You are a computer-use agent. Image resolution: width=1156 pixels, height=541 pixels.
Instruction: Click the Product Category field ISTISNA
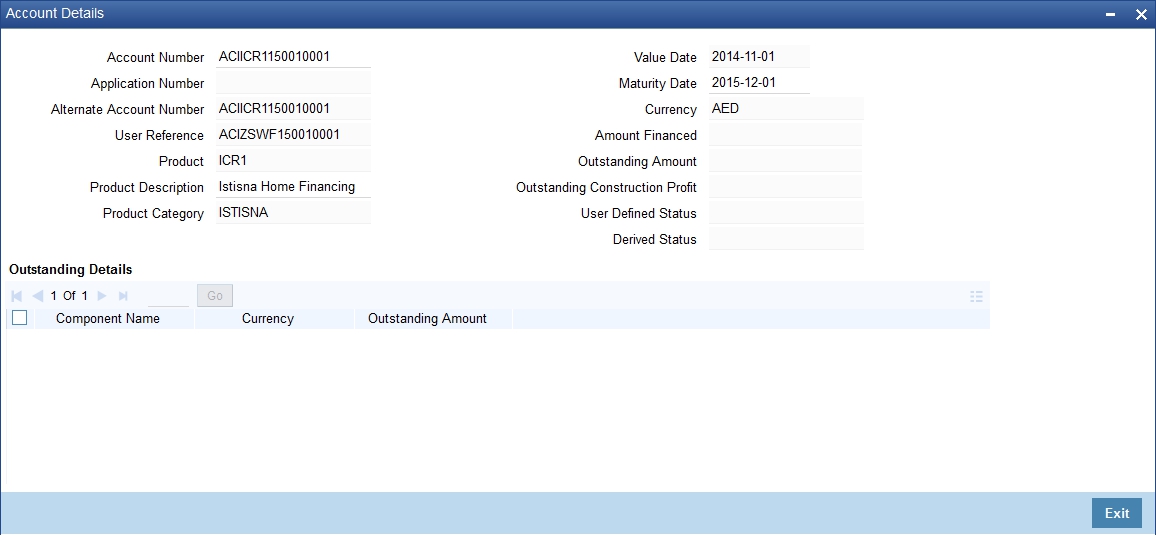(293, 213)
